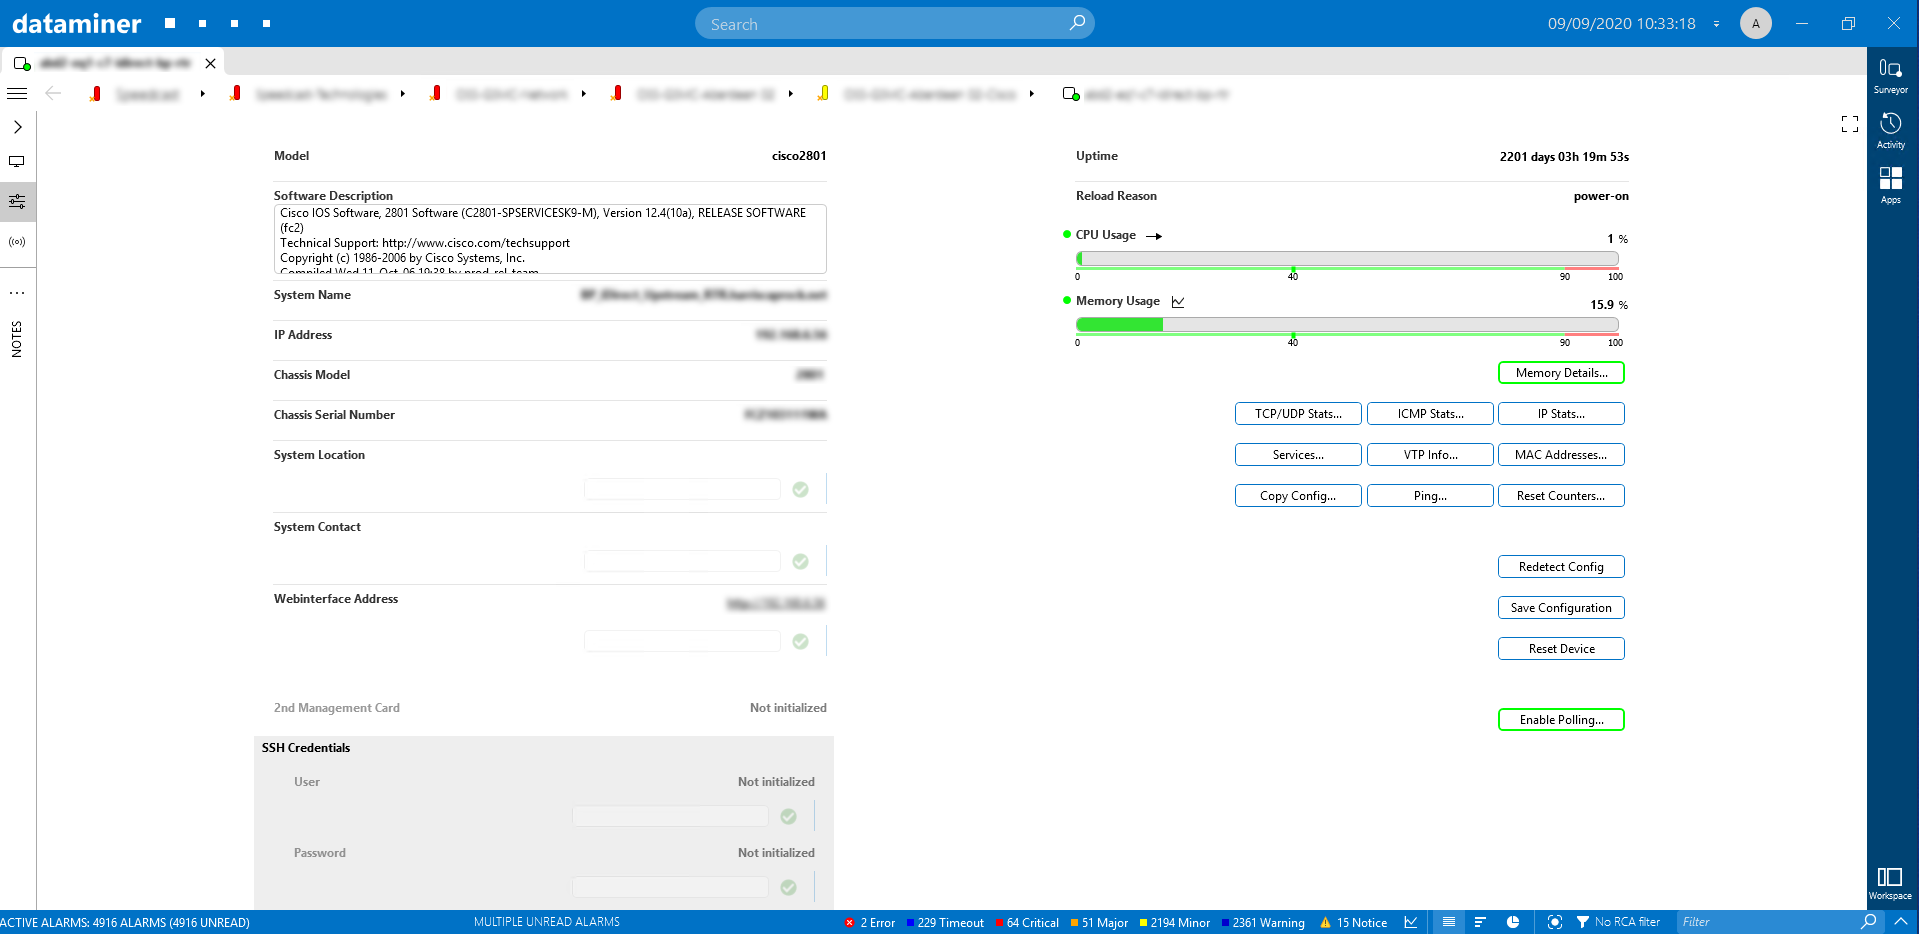Screen dimensions: 1919x934
Task: Click the focus target icon in status bar
Action: (x=1554, y=922)
